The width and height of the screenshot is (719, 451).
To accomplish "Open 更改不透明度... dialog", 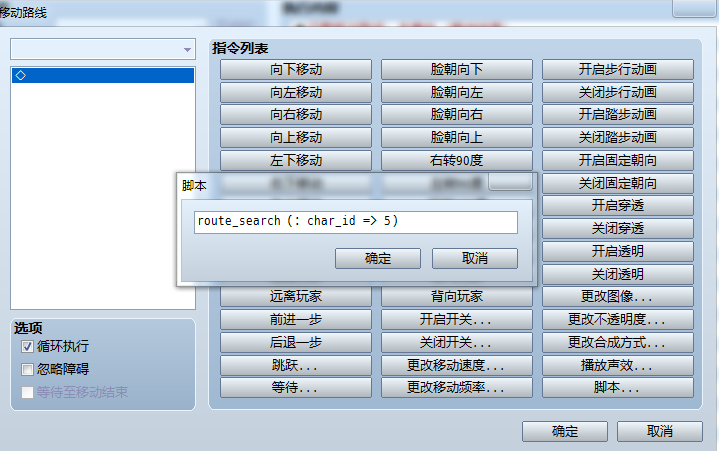I will [x=618, y=319].
